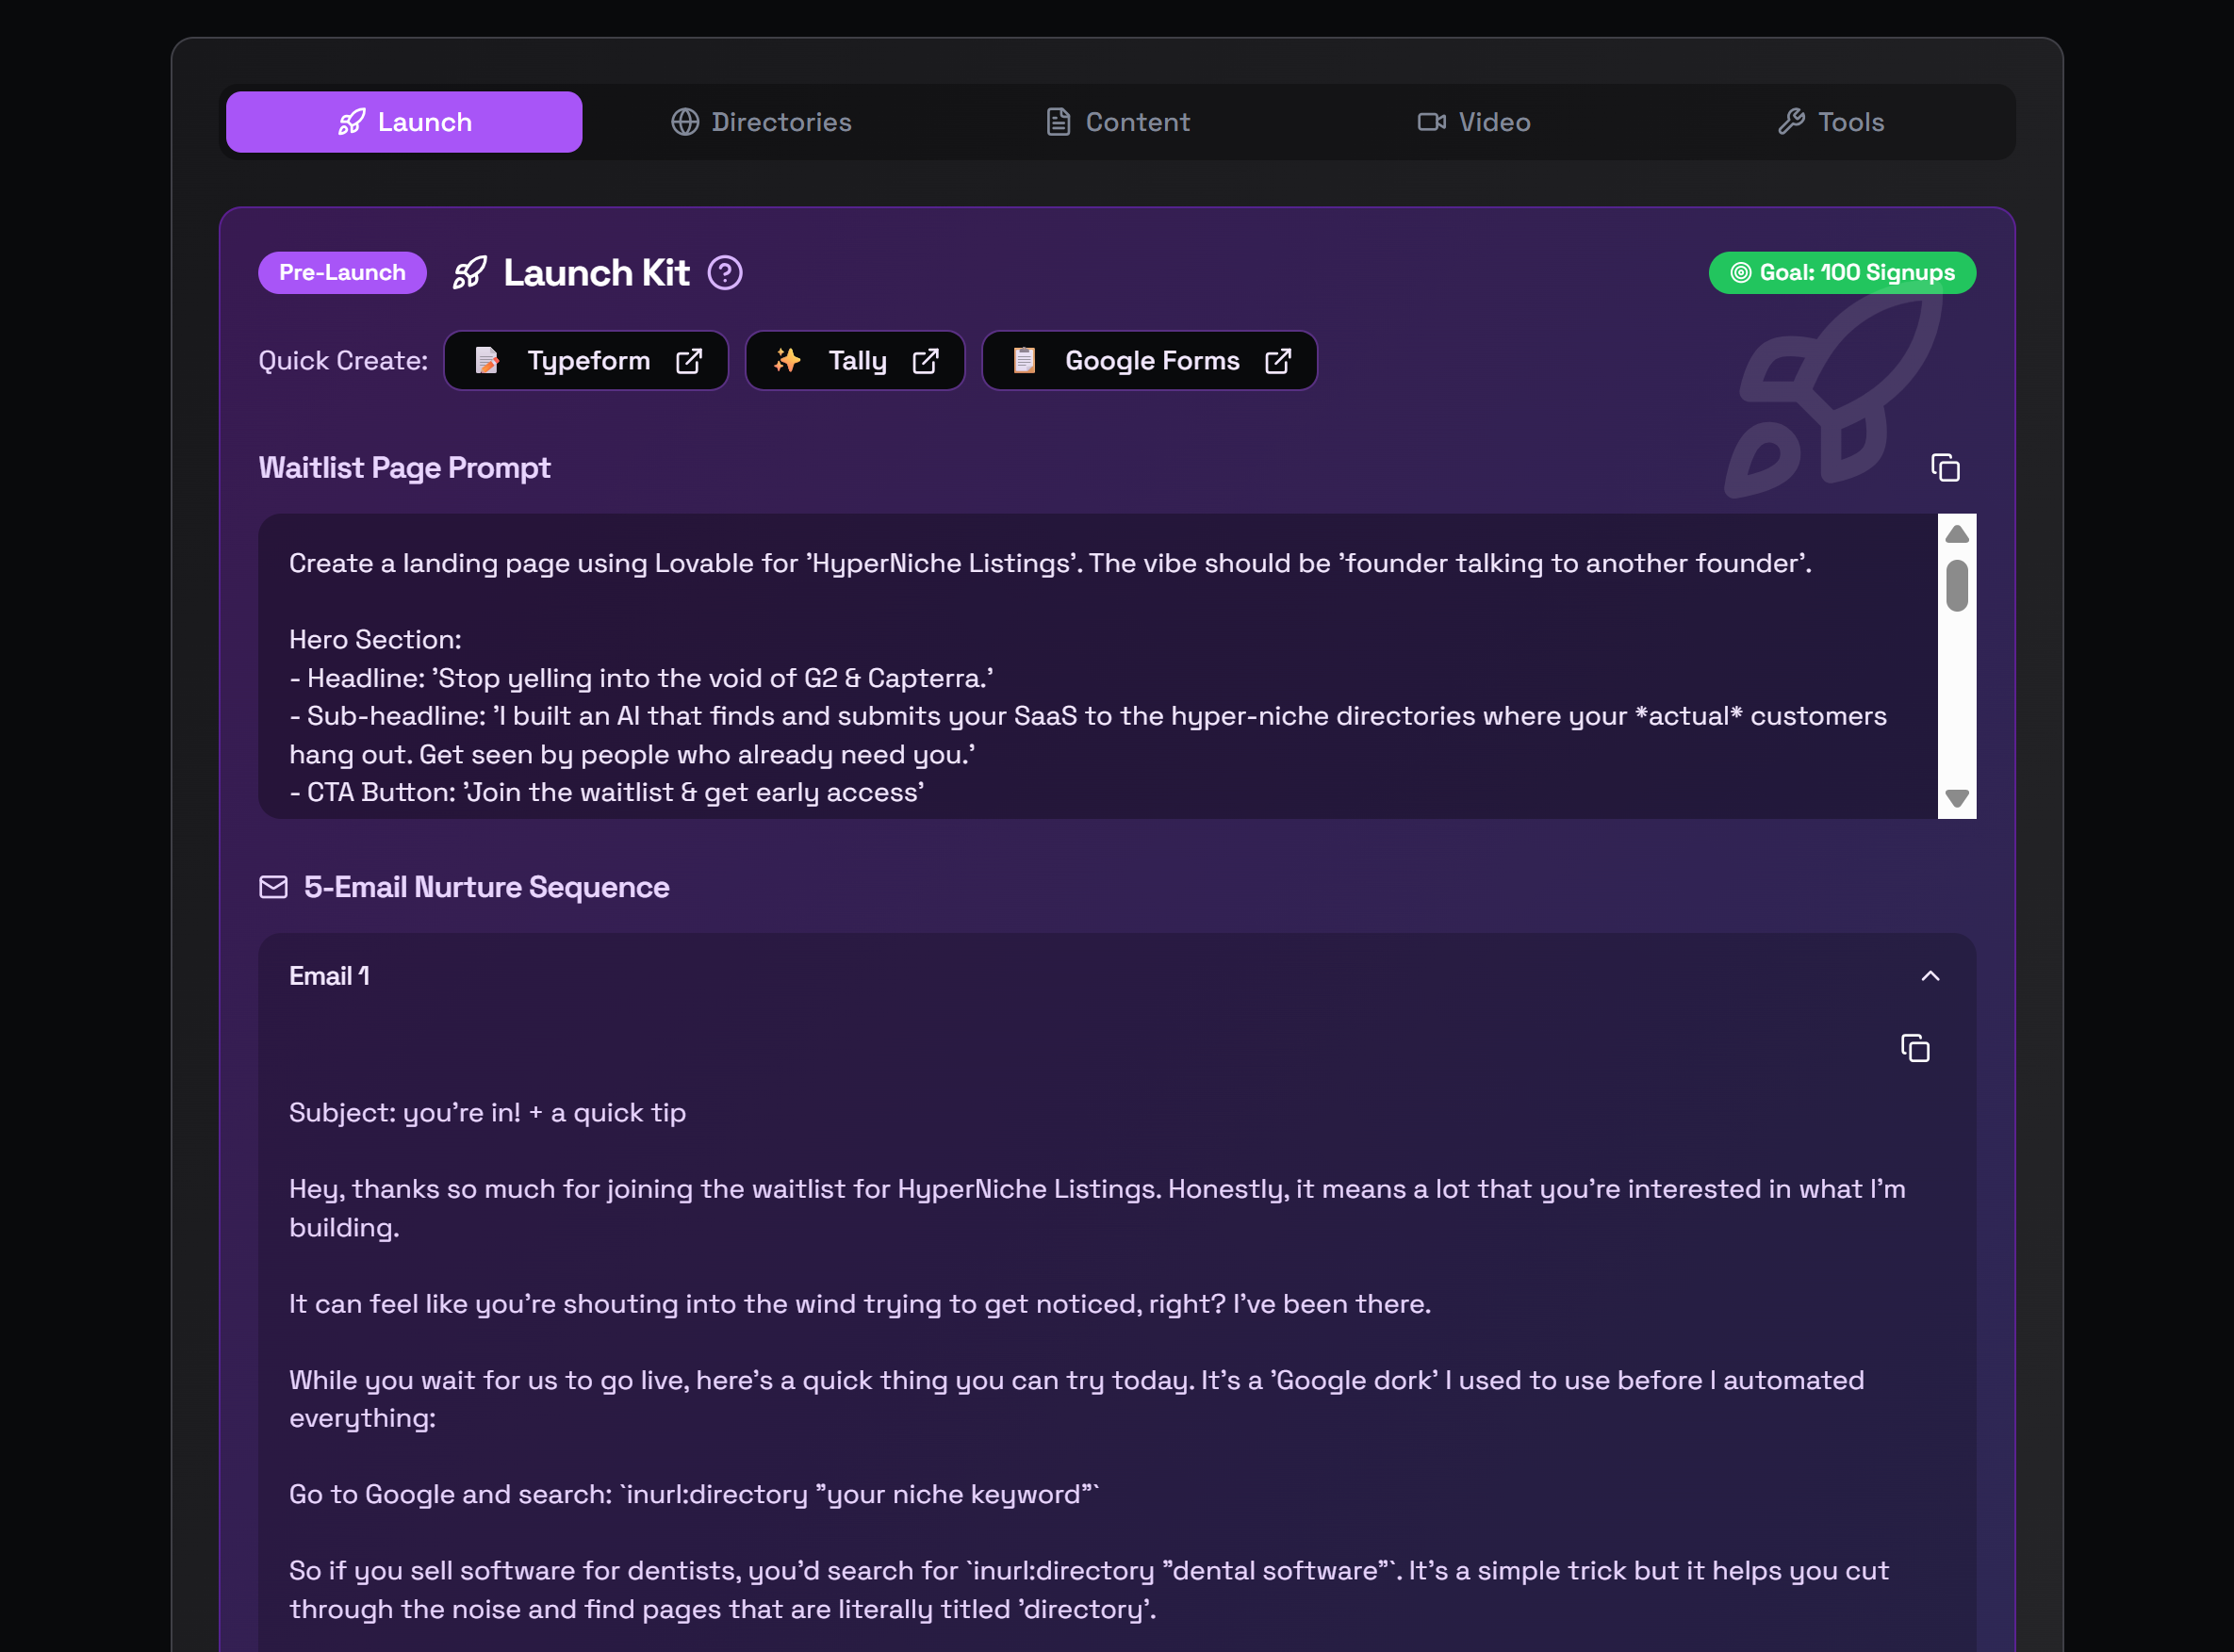
Task: Click the external link icon on Google Forms
Action: [x=1277, y=361]
